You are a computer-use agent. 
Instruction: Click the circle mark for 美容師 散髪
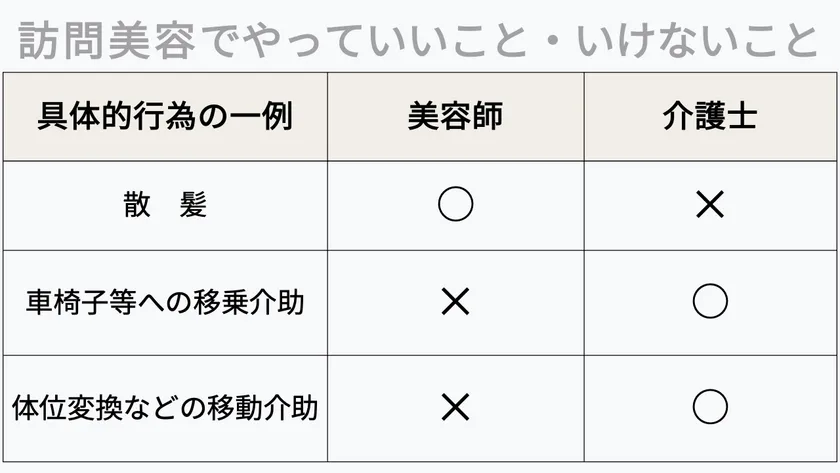pyautogui.click(x=455, y=205)
